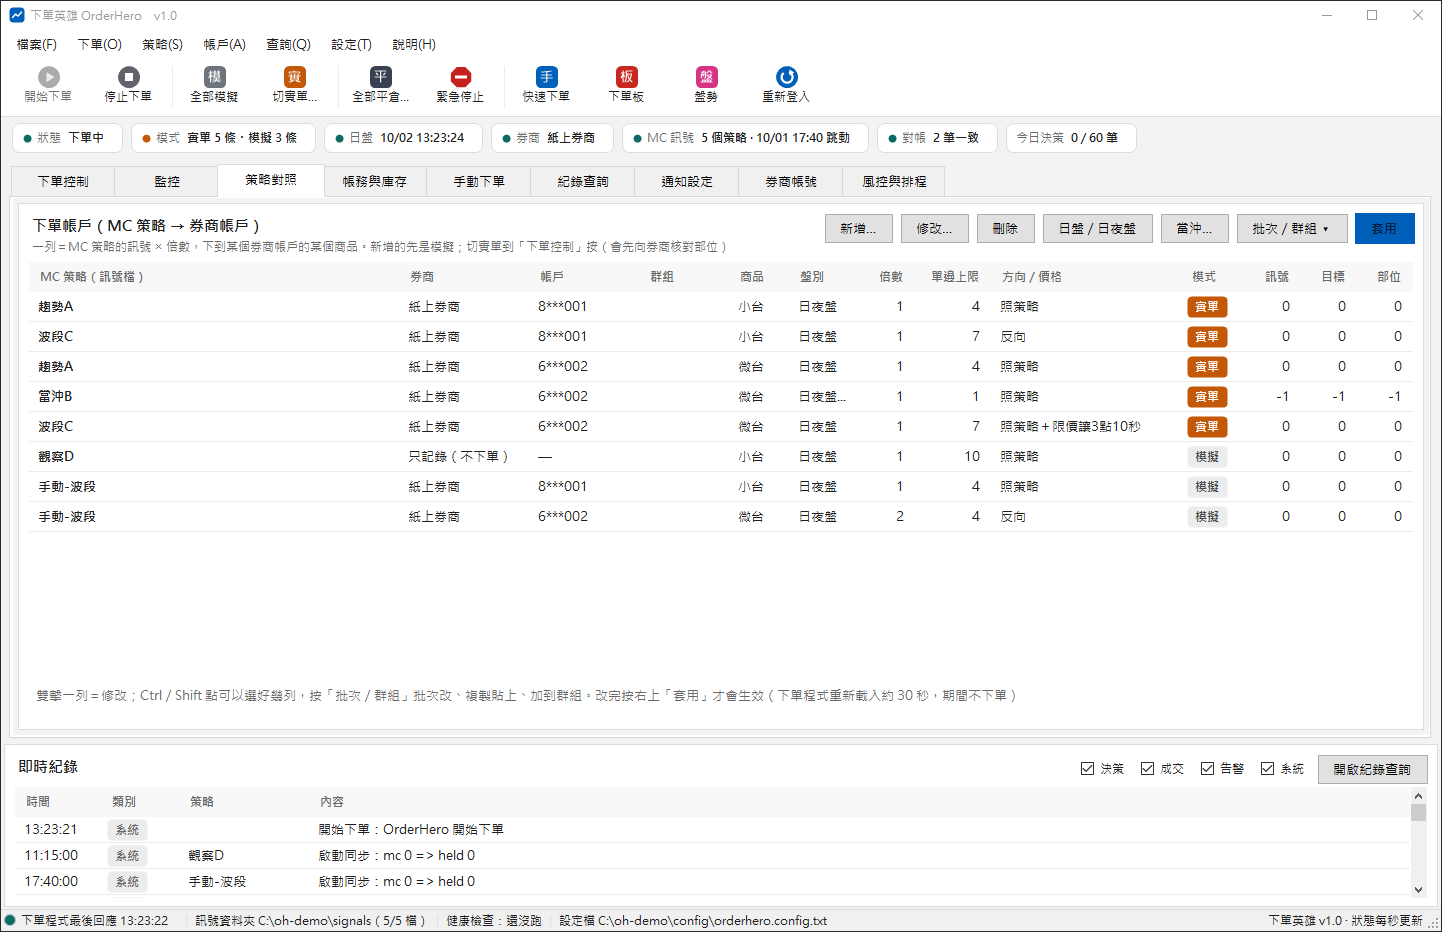Toggle the 決策 log filter checkbox

pos(1087,768)
